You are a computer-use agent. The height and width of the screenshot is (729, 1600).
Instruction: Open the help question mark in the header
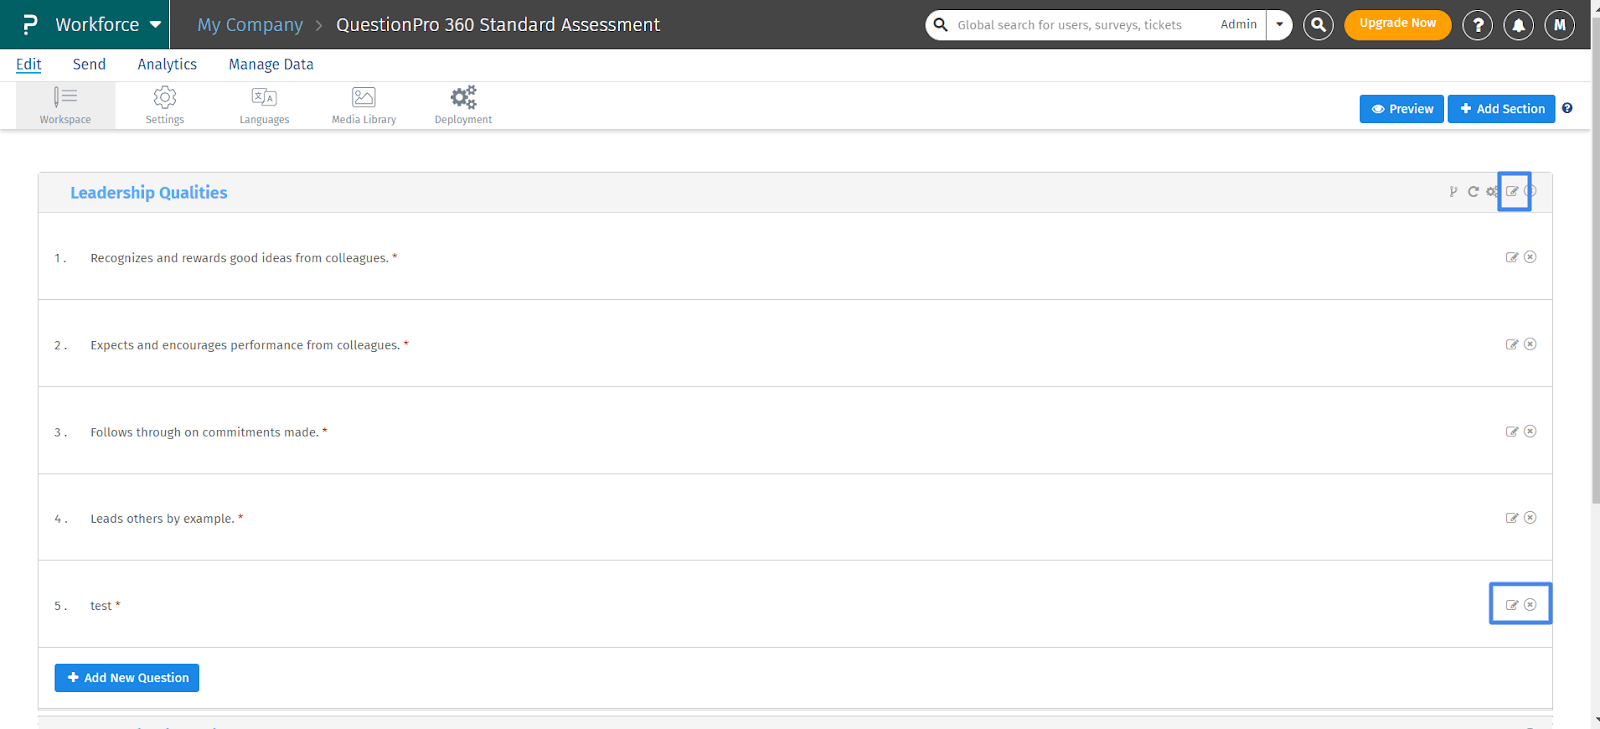(x=1477, y=25)
